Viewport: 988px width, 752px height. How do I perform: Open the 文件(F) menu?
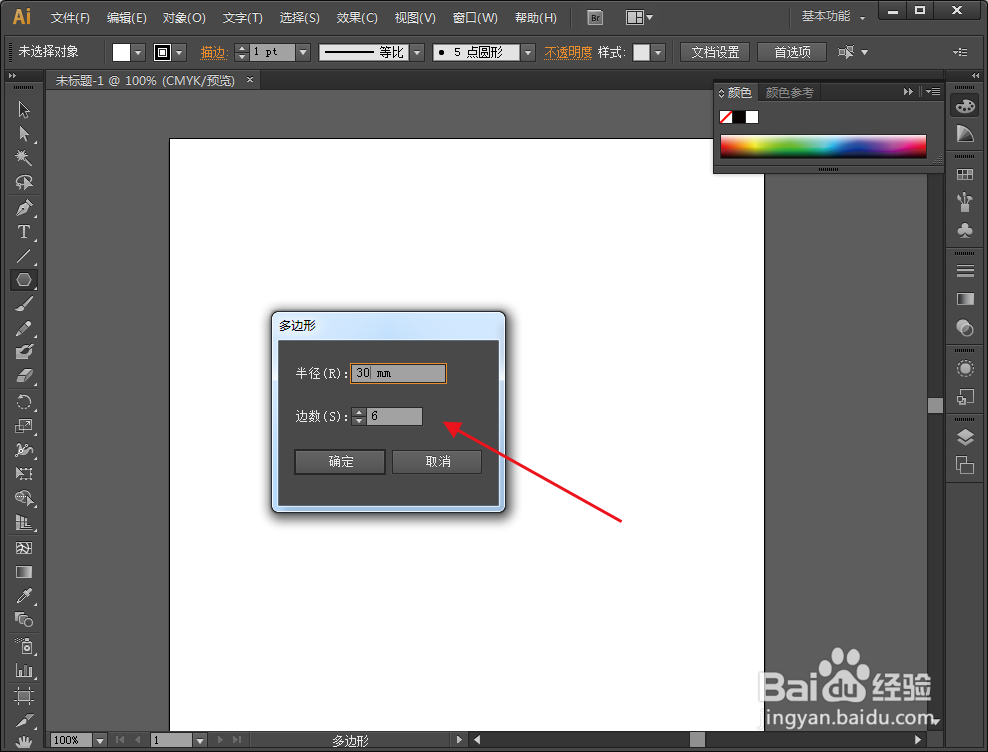(x=70, y=18)
